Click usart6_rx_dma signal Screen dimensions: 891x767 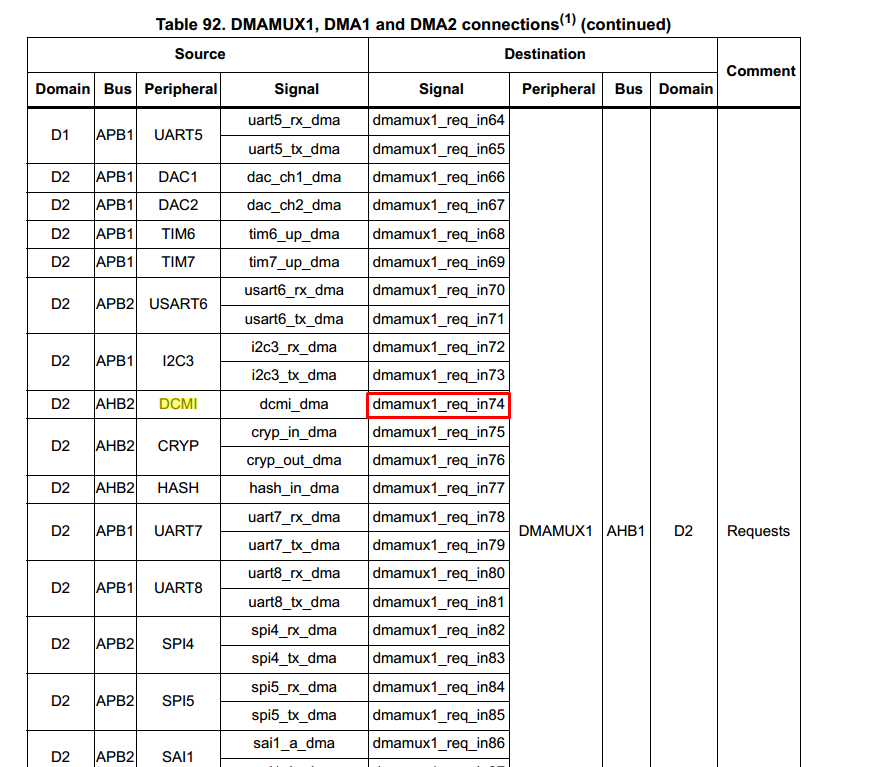tap(294, 290)
